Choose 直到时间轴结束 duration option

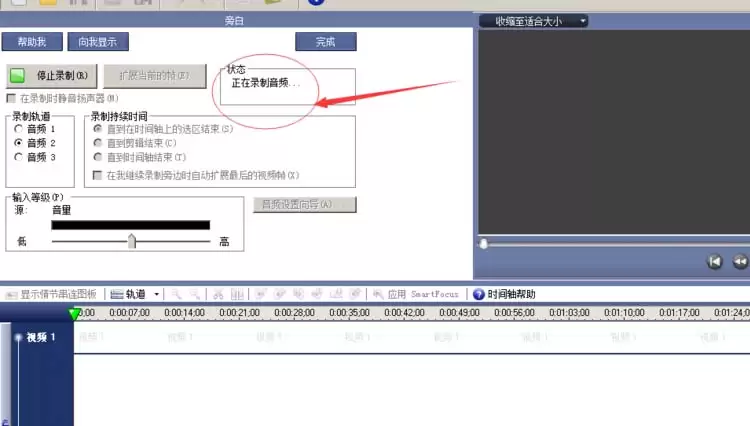point(98,157)
